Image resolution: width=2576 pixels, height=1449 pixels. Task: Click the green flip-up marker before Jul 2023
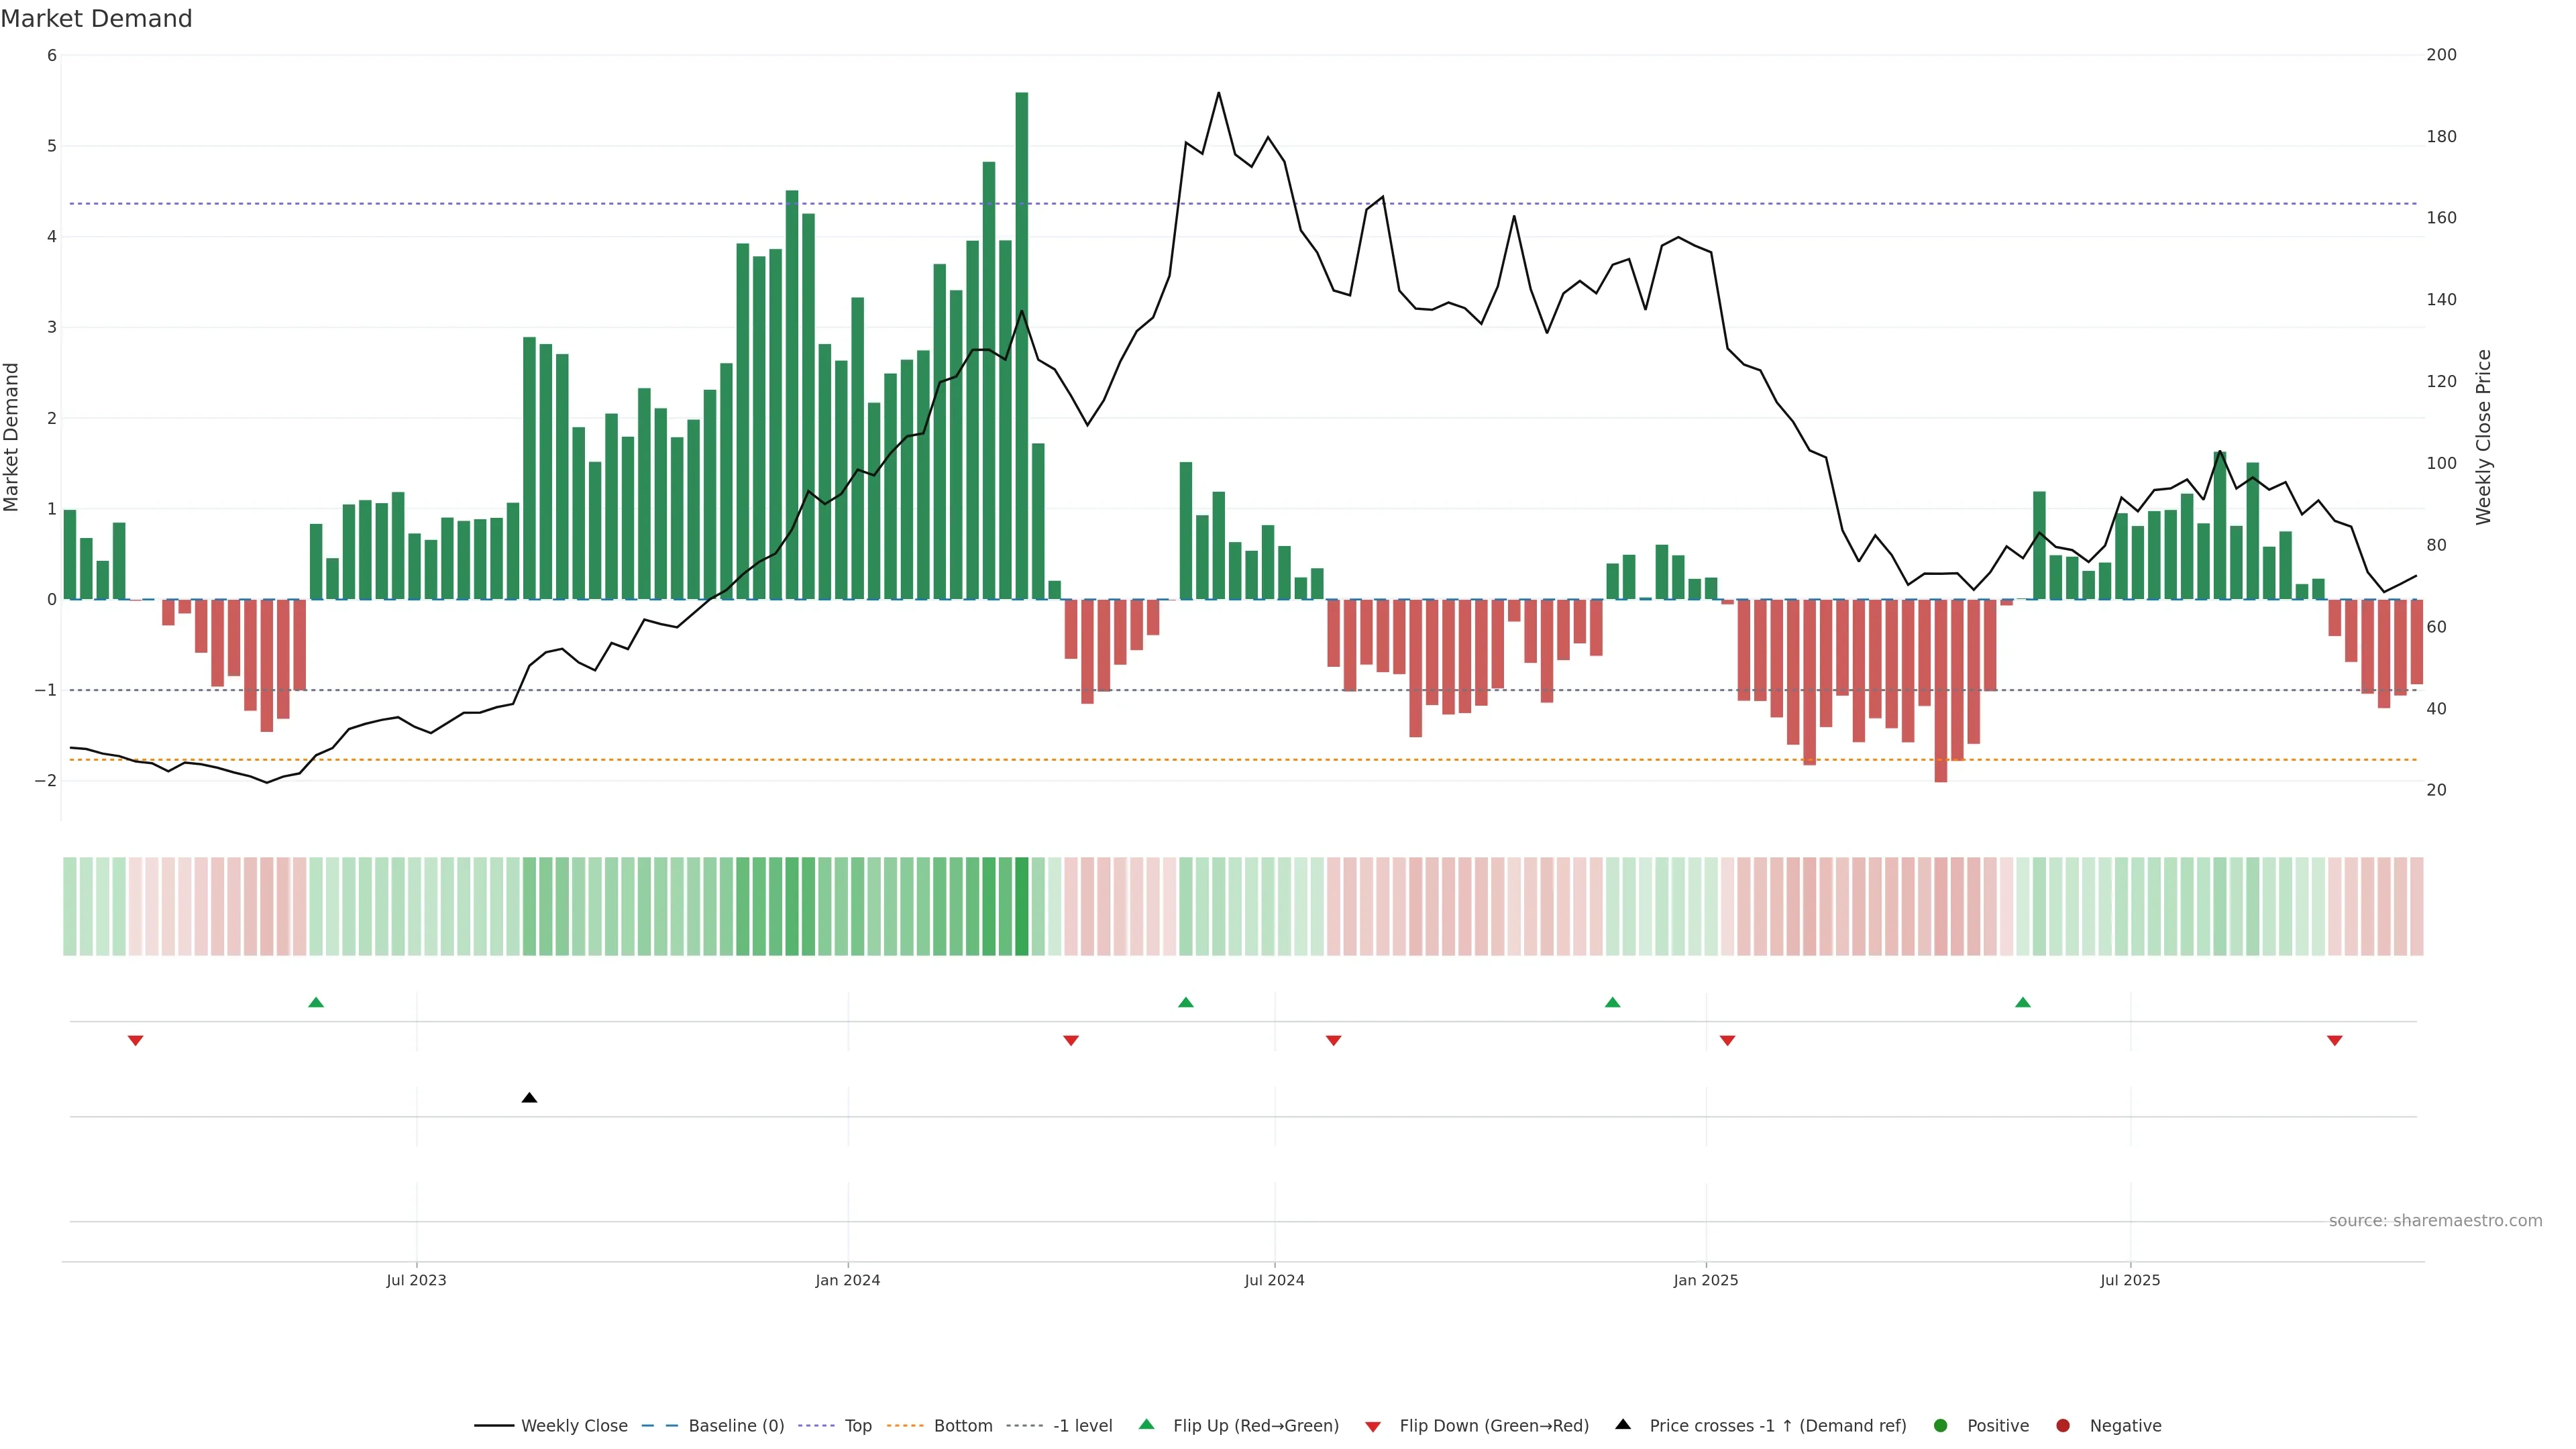pos(316,1002)
